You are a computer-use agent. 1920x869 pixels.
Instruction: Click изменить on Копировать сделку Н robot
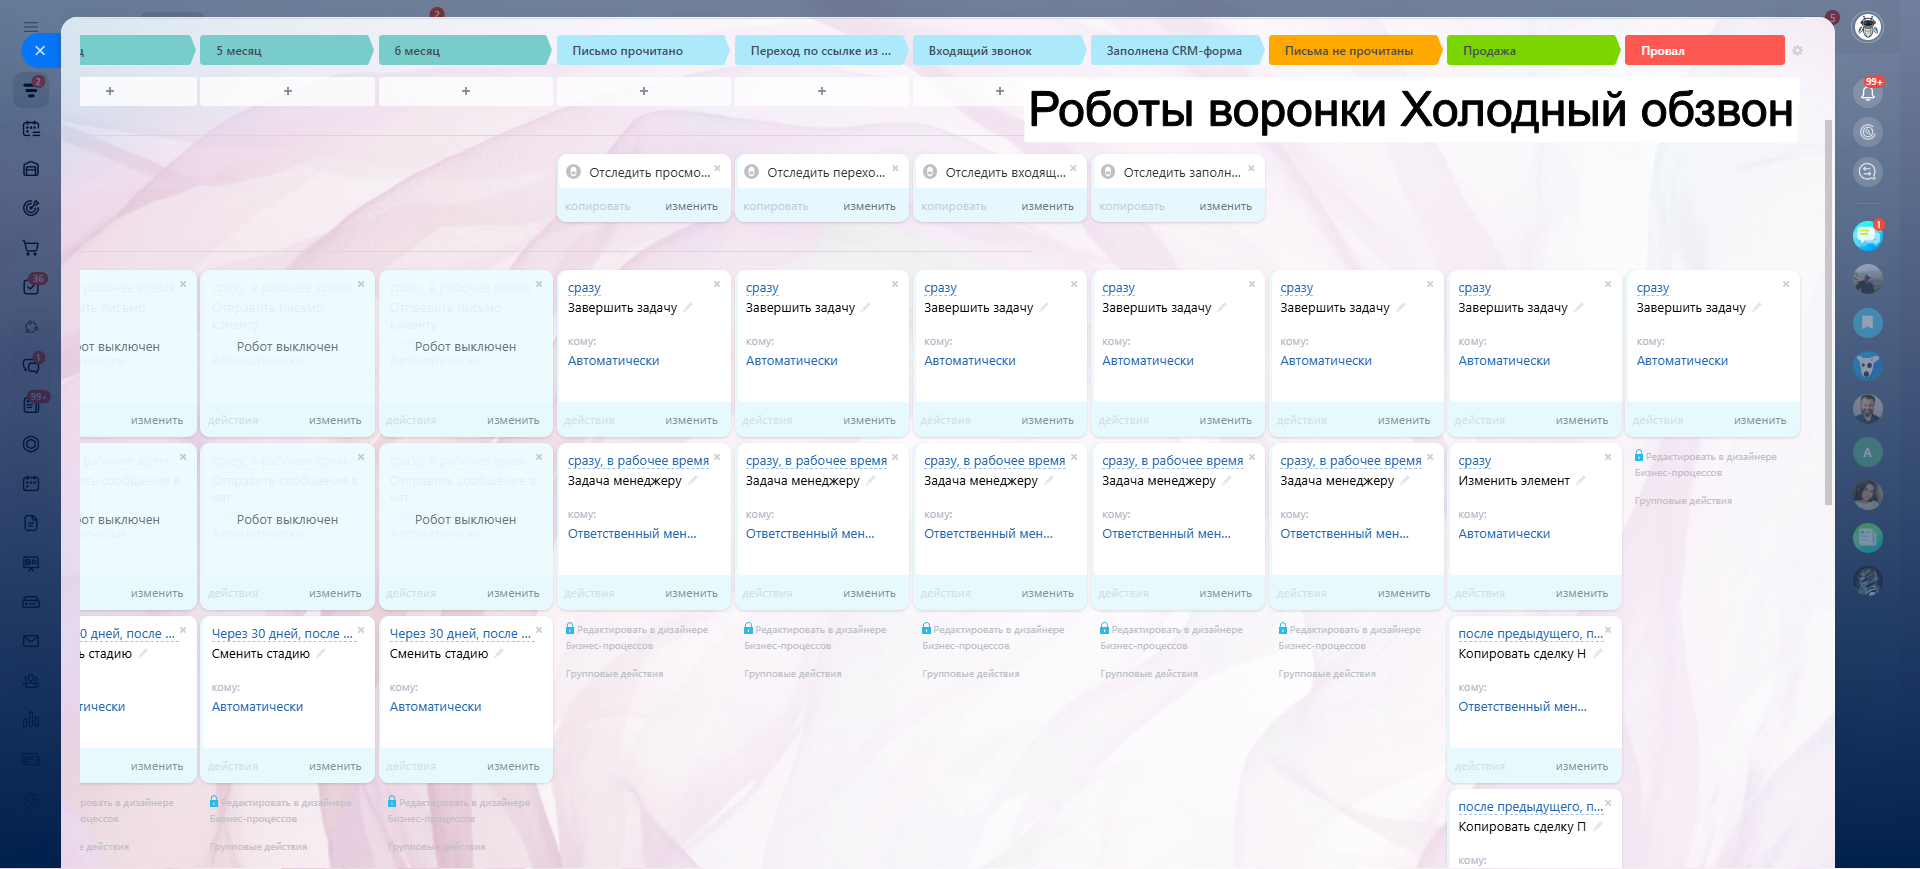[1582, 767]
